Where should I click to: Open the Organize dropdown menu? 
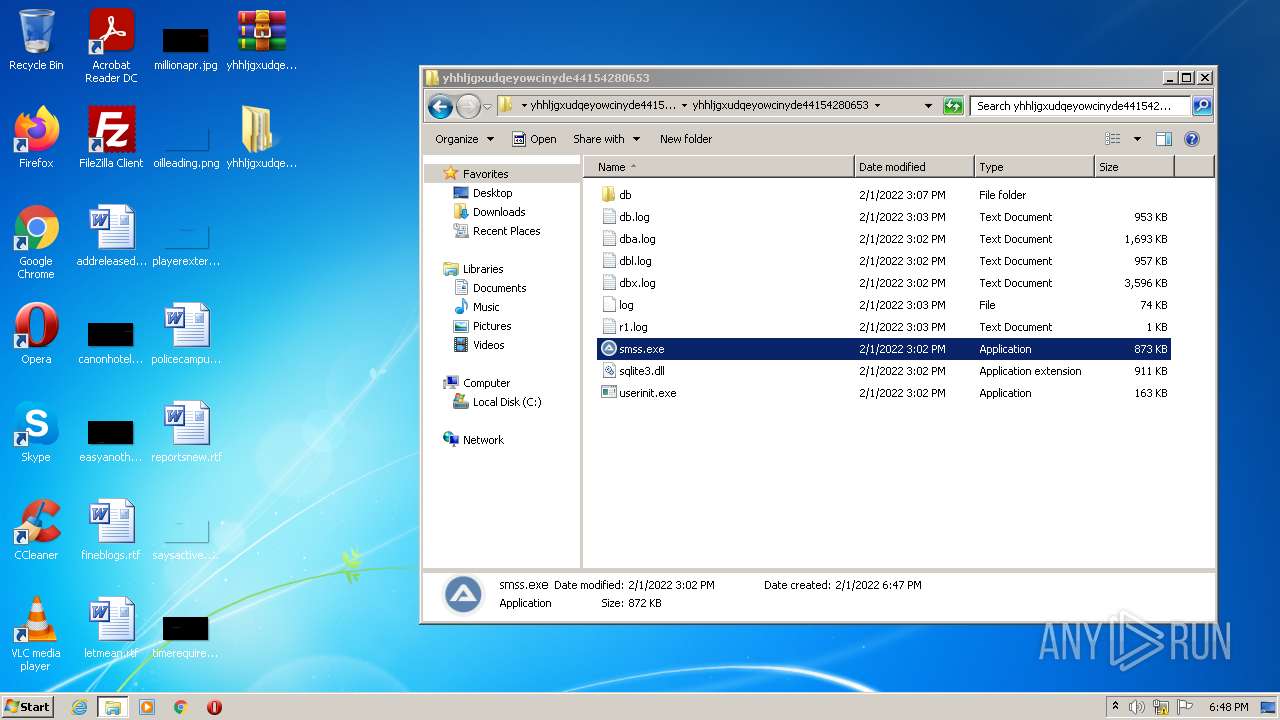pos(464,139)
